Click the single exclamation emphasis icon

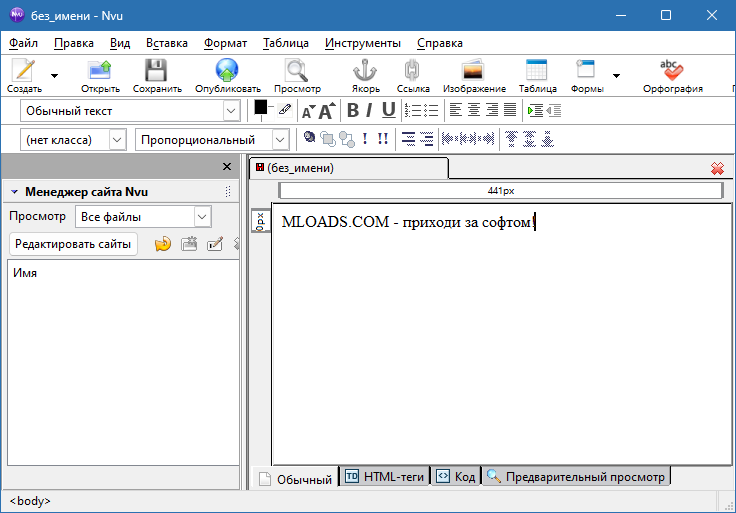point(365,138)
